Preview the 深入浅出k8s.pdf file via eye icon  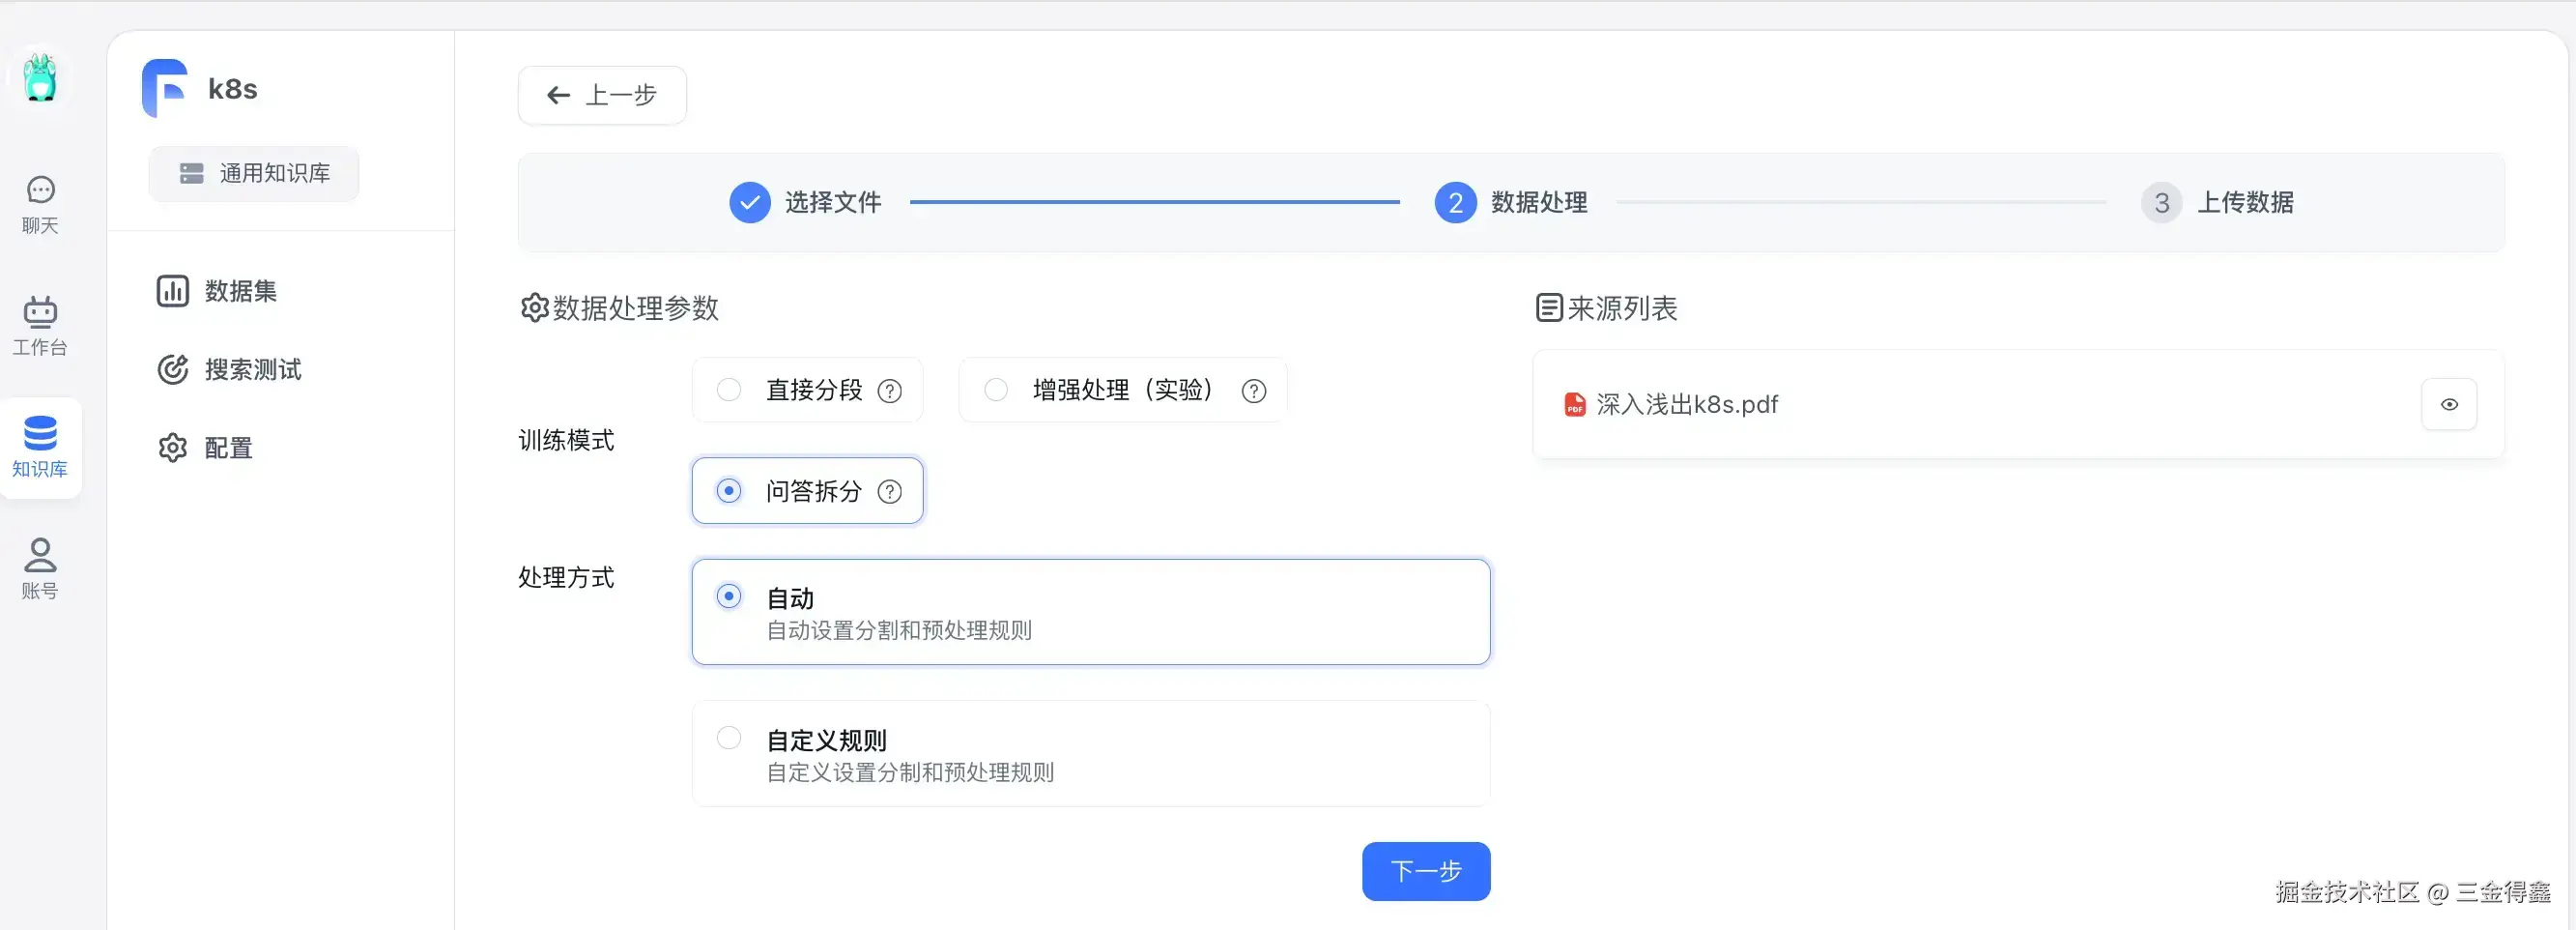click(2448, 404)
